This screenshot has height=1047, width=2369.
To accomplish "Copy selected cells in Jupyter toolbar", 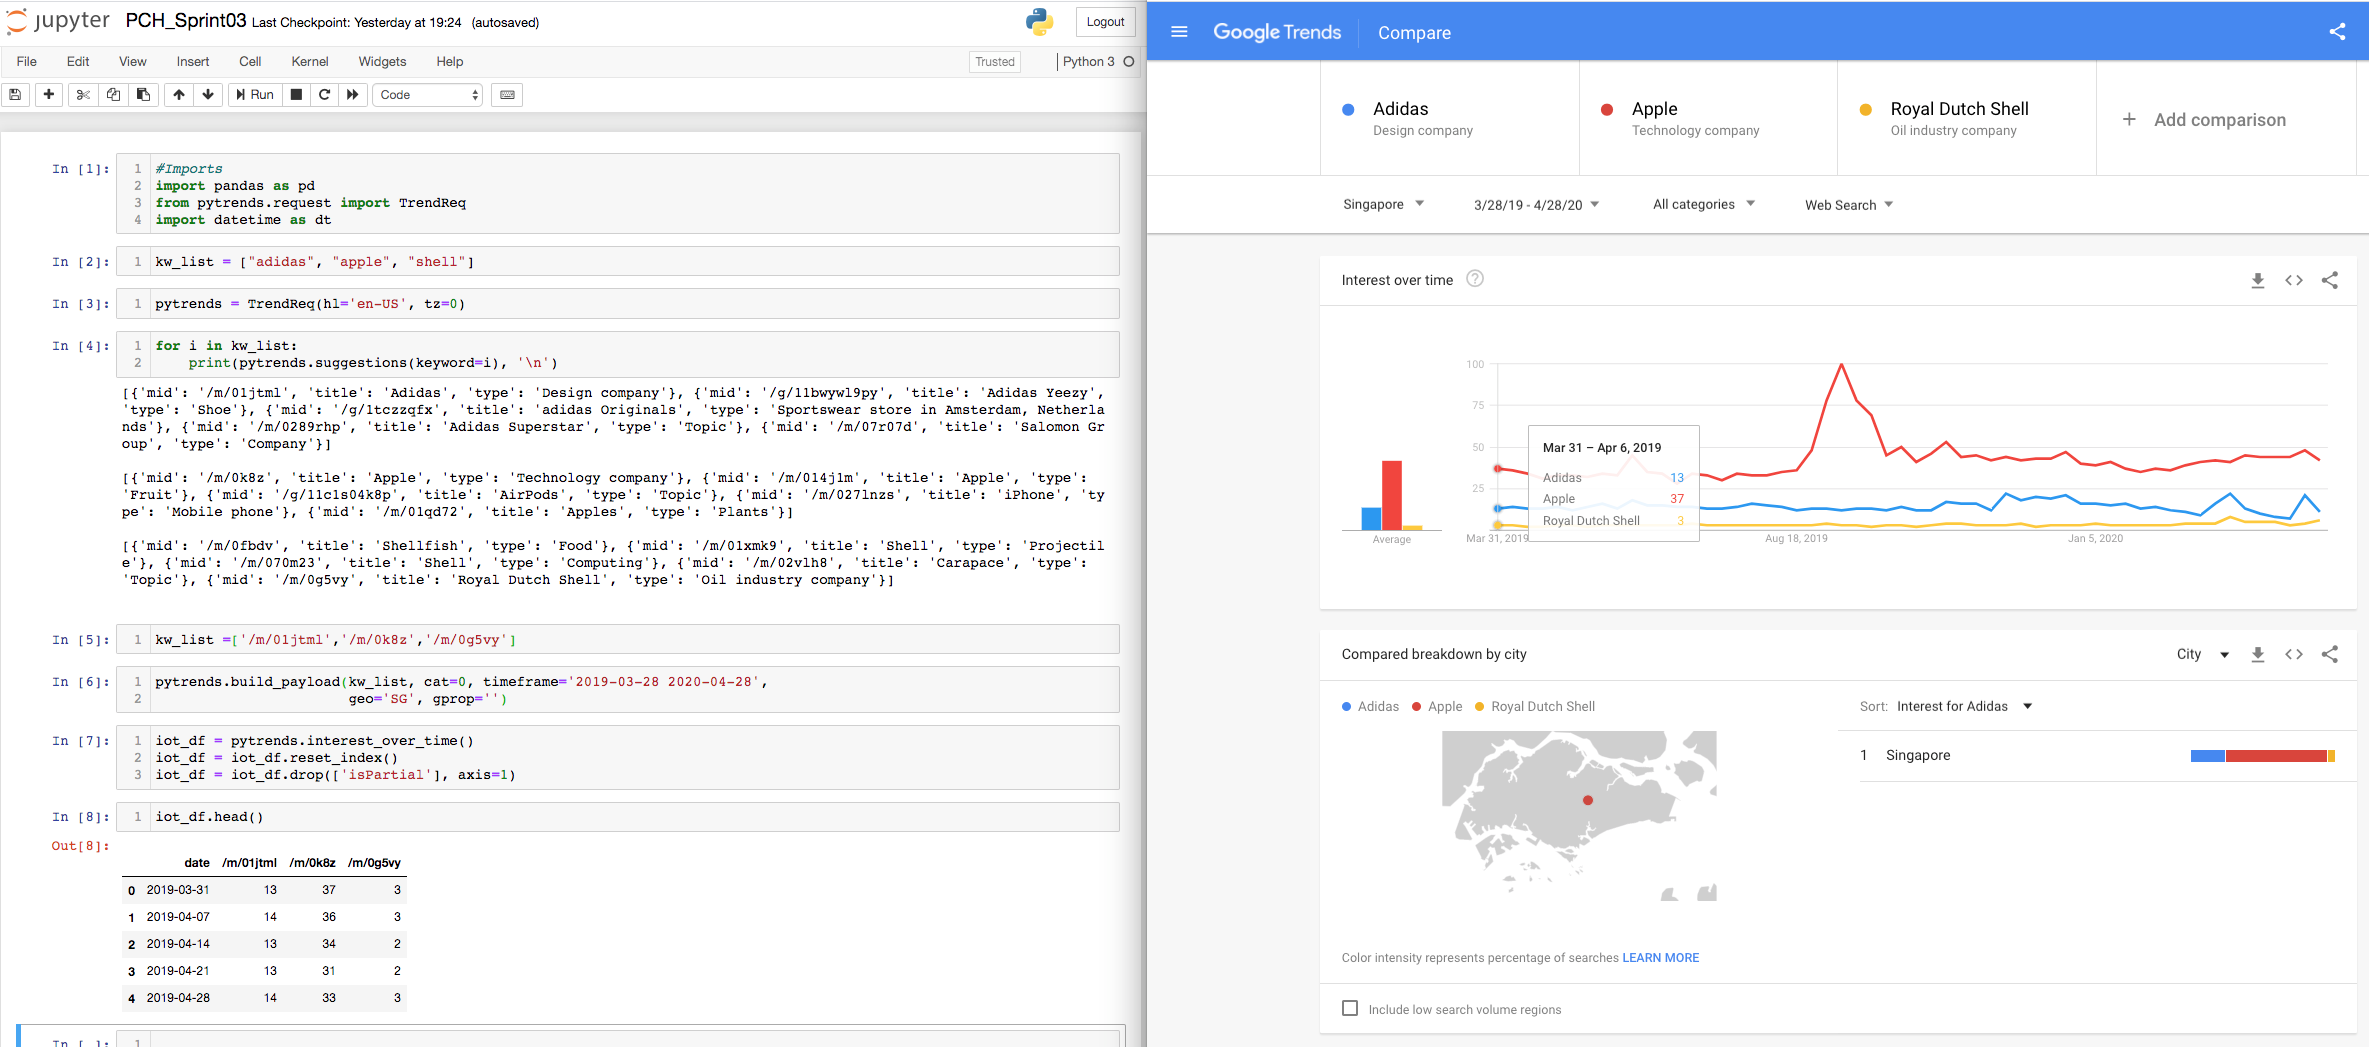I will click(x=113, y=94).
